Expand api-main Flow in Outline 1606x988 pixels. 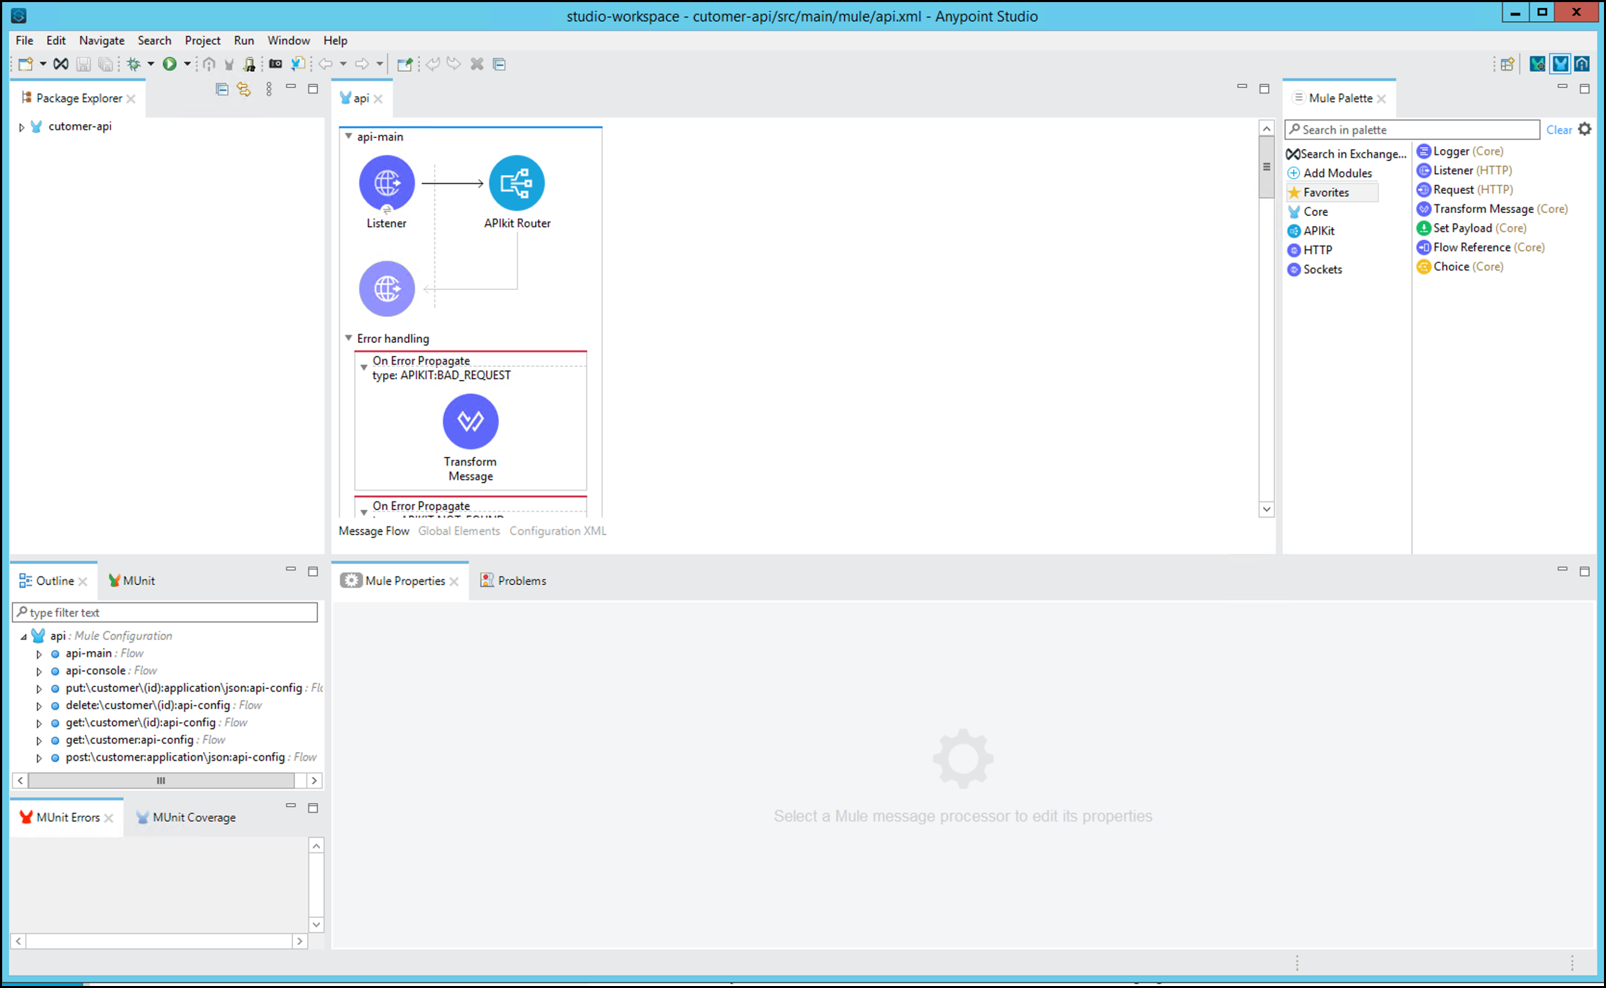click(39, 654)
